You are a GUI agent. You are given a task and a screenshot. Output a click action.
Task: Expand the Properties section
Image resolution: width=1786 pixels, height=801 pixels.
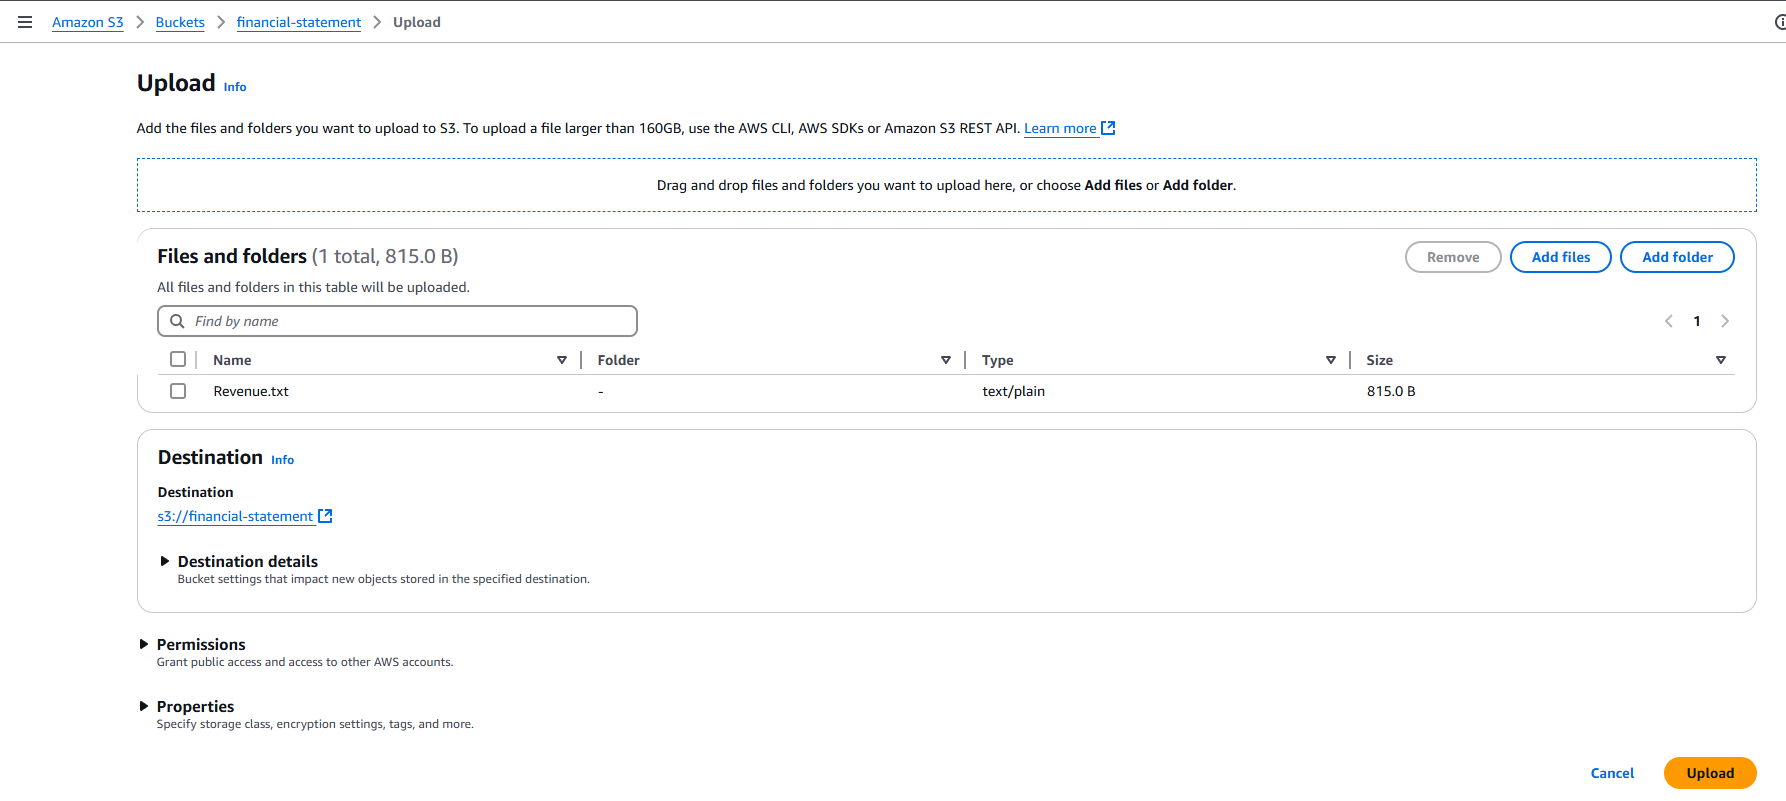[x=144, y=706]
